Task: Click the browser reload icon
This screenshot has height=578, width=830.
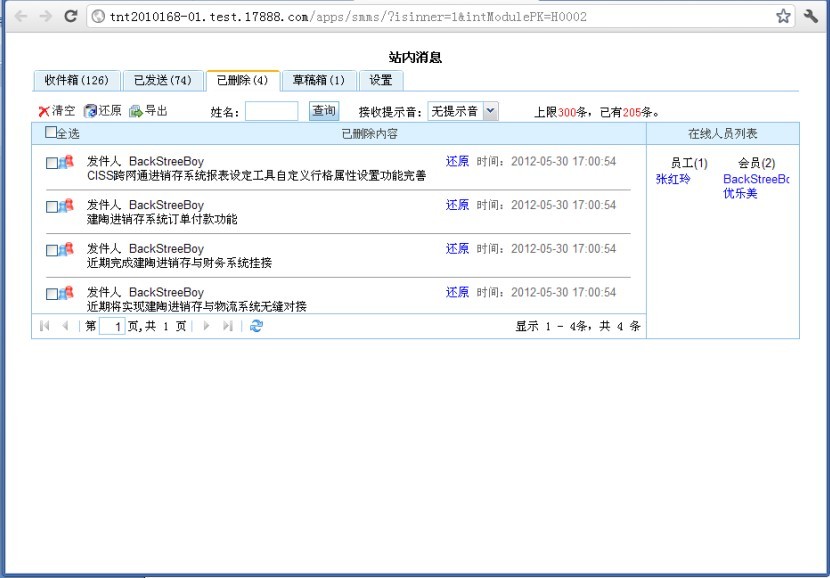Action: pyautogui.click(x=70, y=16)
